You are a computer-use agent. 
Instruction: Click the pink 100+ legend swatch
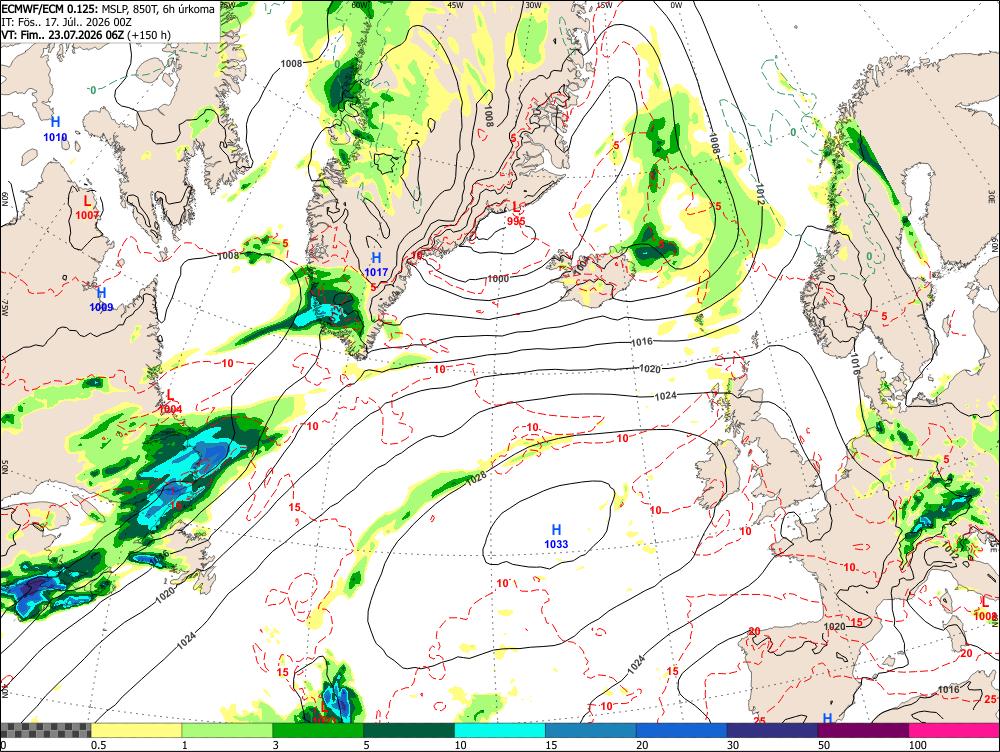954,730
